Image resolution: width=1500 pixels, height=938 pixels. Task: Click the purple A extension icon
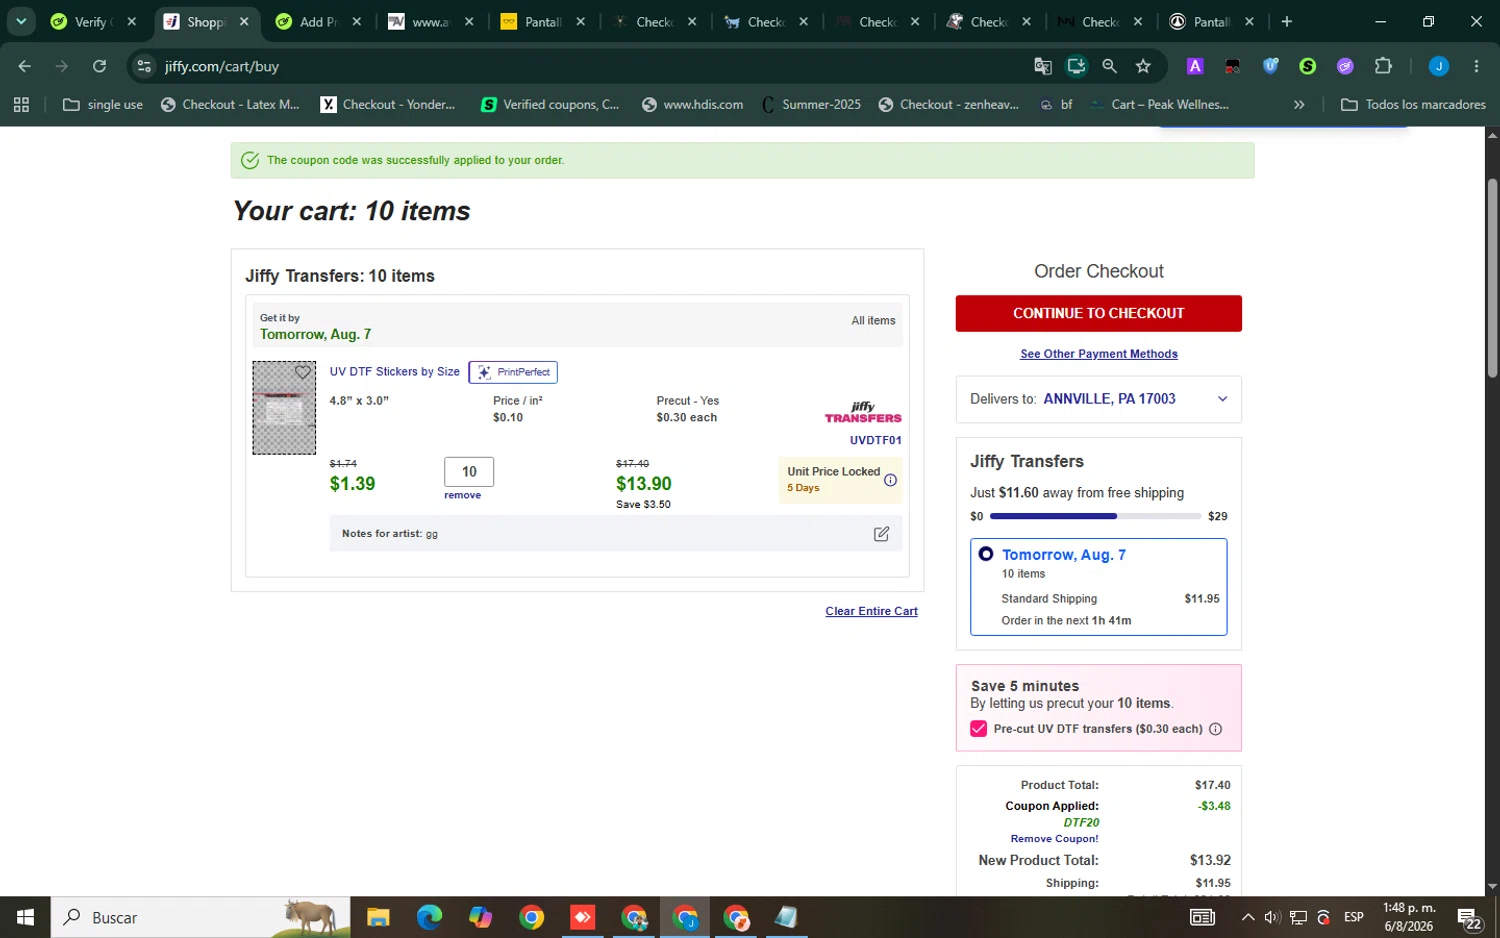1195,66
